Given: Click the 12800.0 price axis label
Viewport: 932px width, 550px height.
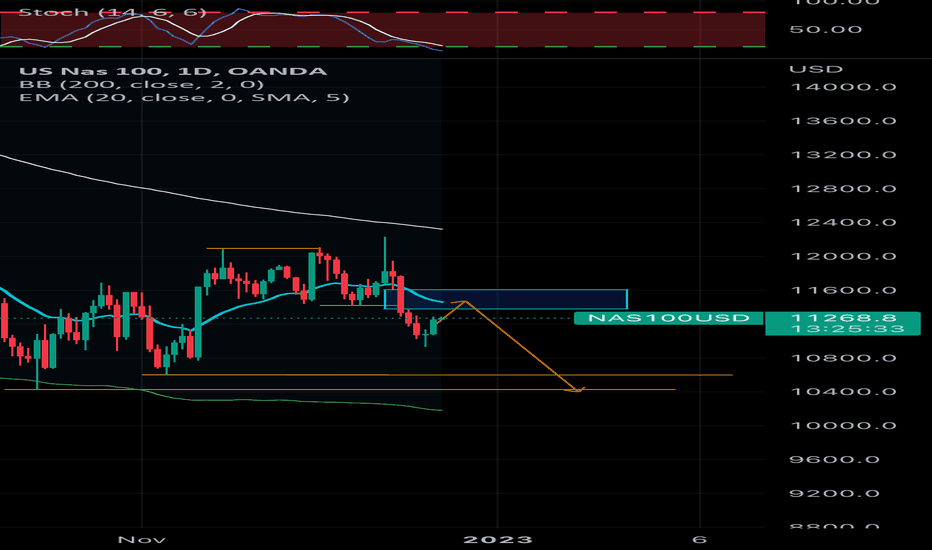Looking at the screenshot, I should 843,189.
